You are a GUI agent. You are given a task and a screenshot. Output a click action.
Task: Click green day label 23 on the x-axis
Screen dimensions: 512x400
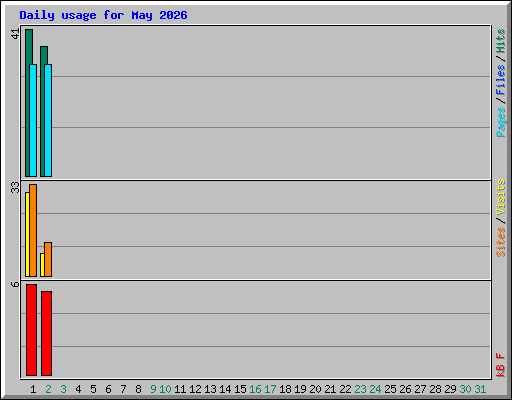pyautogui.click(x=360, y=389)
